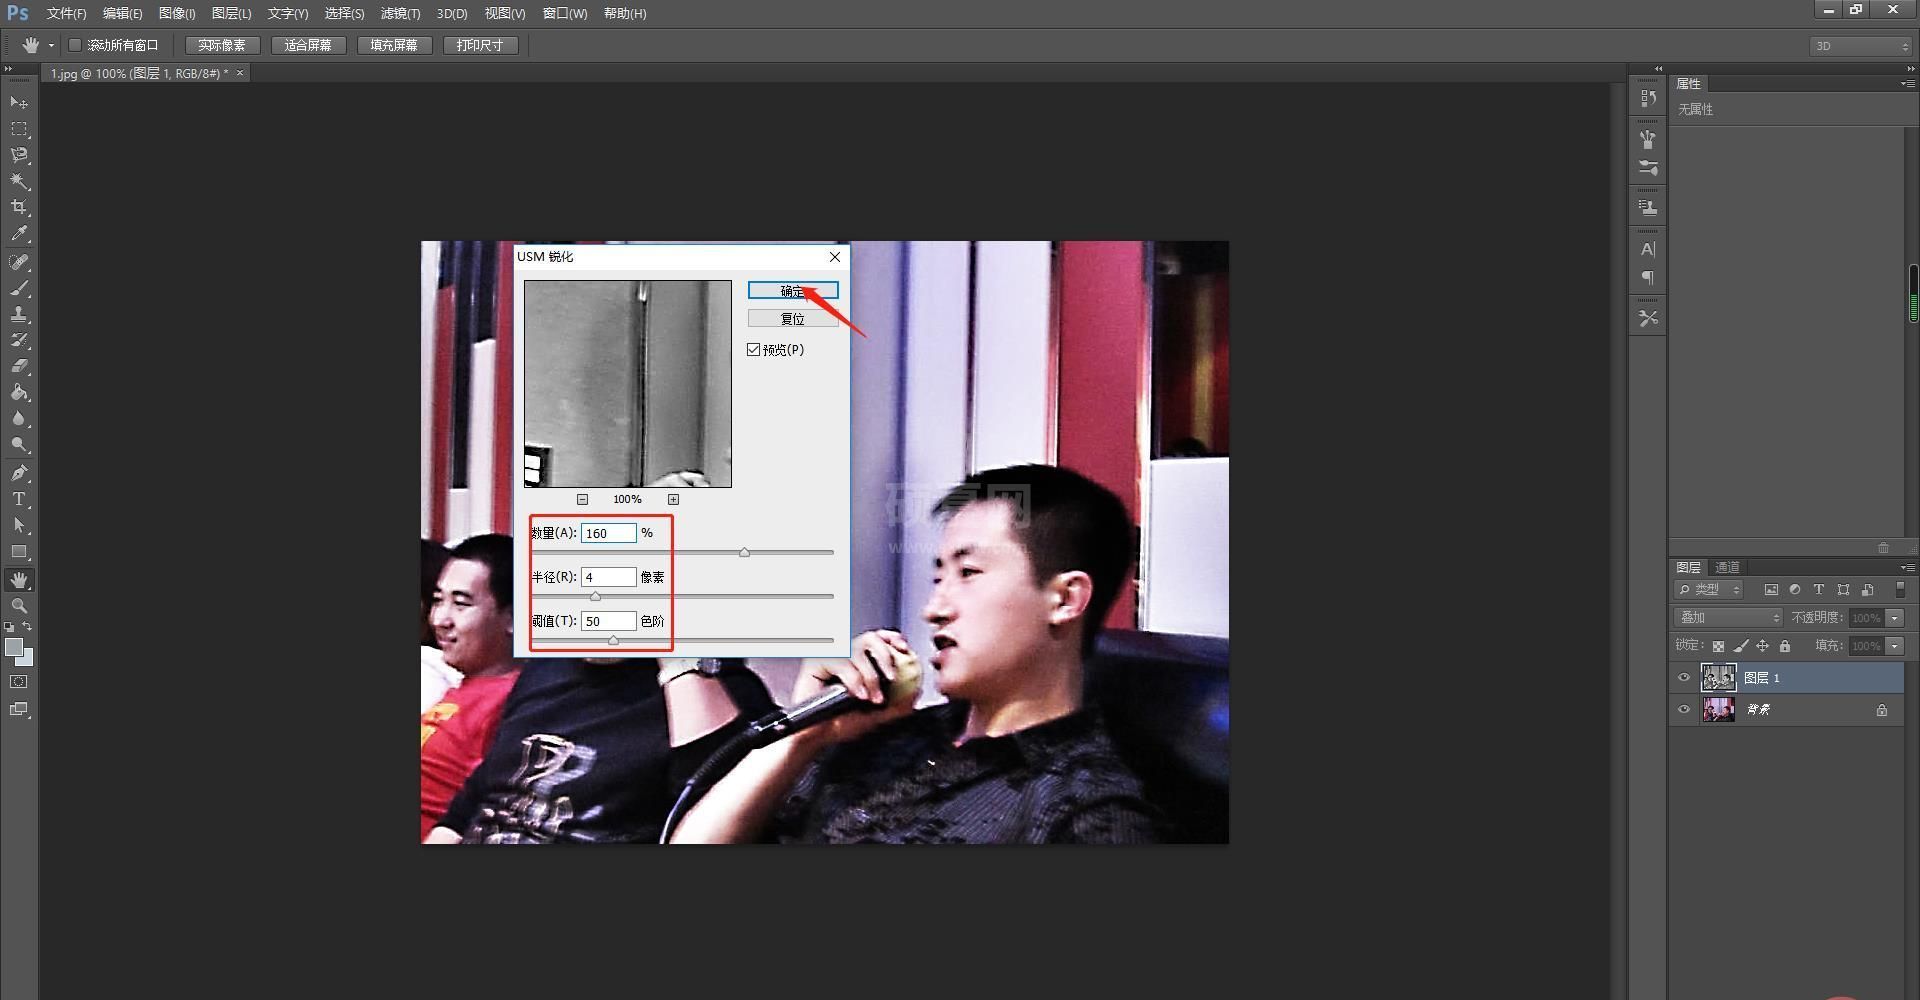
Task: Open the 属性 panel flyout menu
Action: click(1907, 84)
